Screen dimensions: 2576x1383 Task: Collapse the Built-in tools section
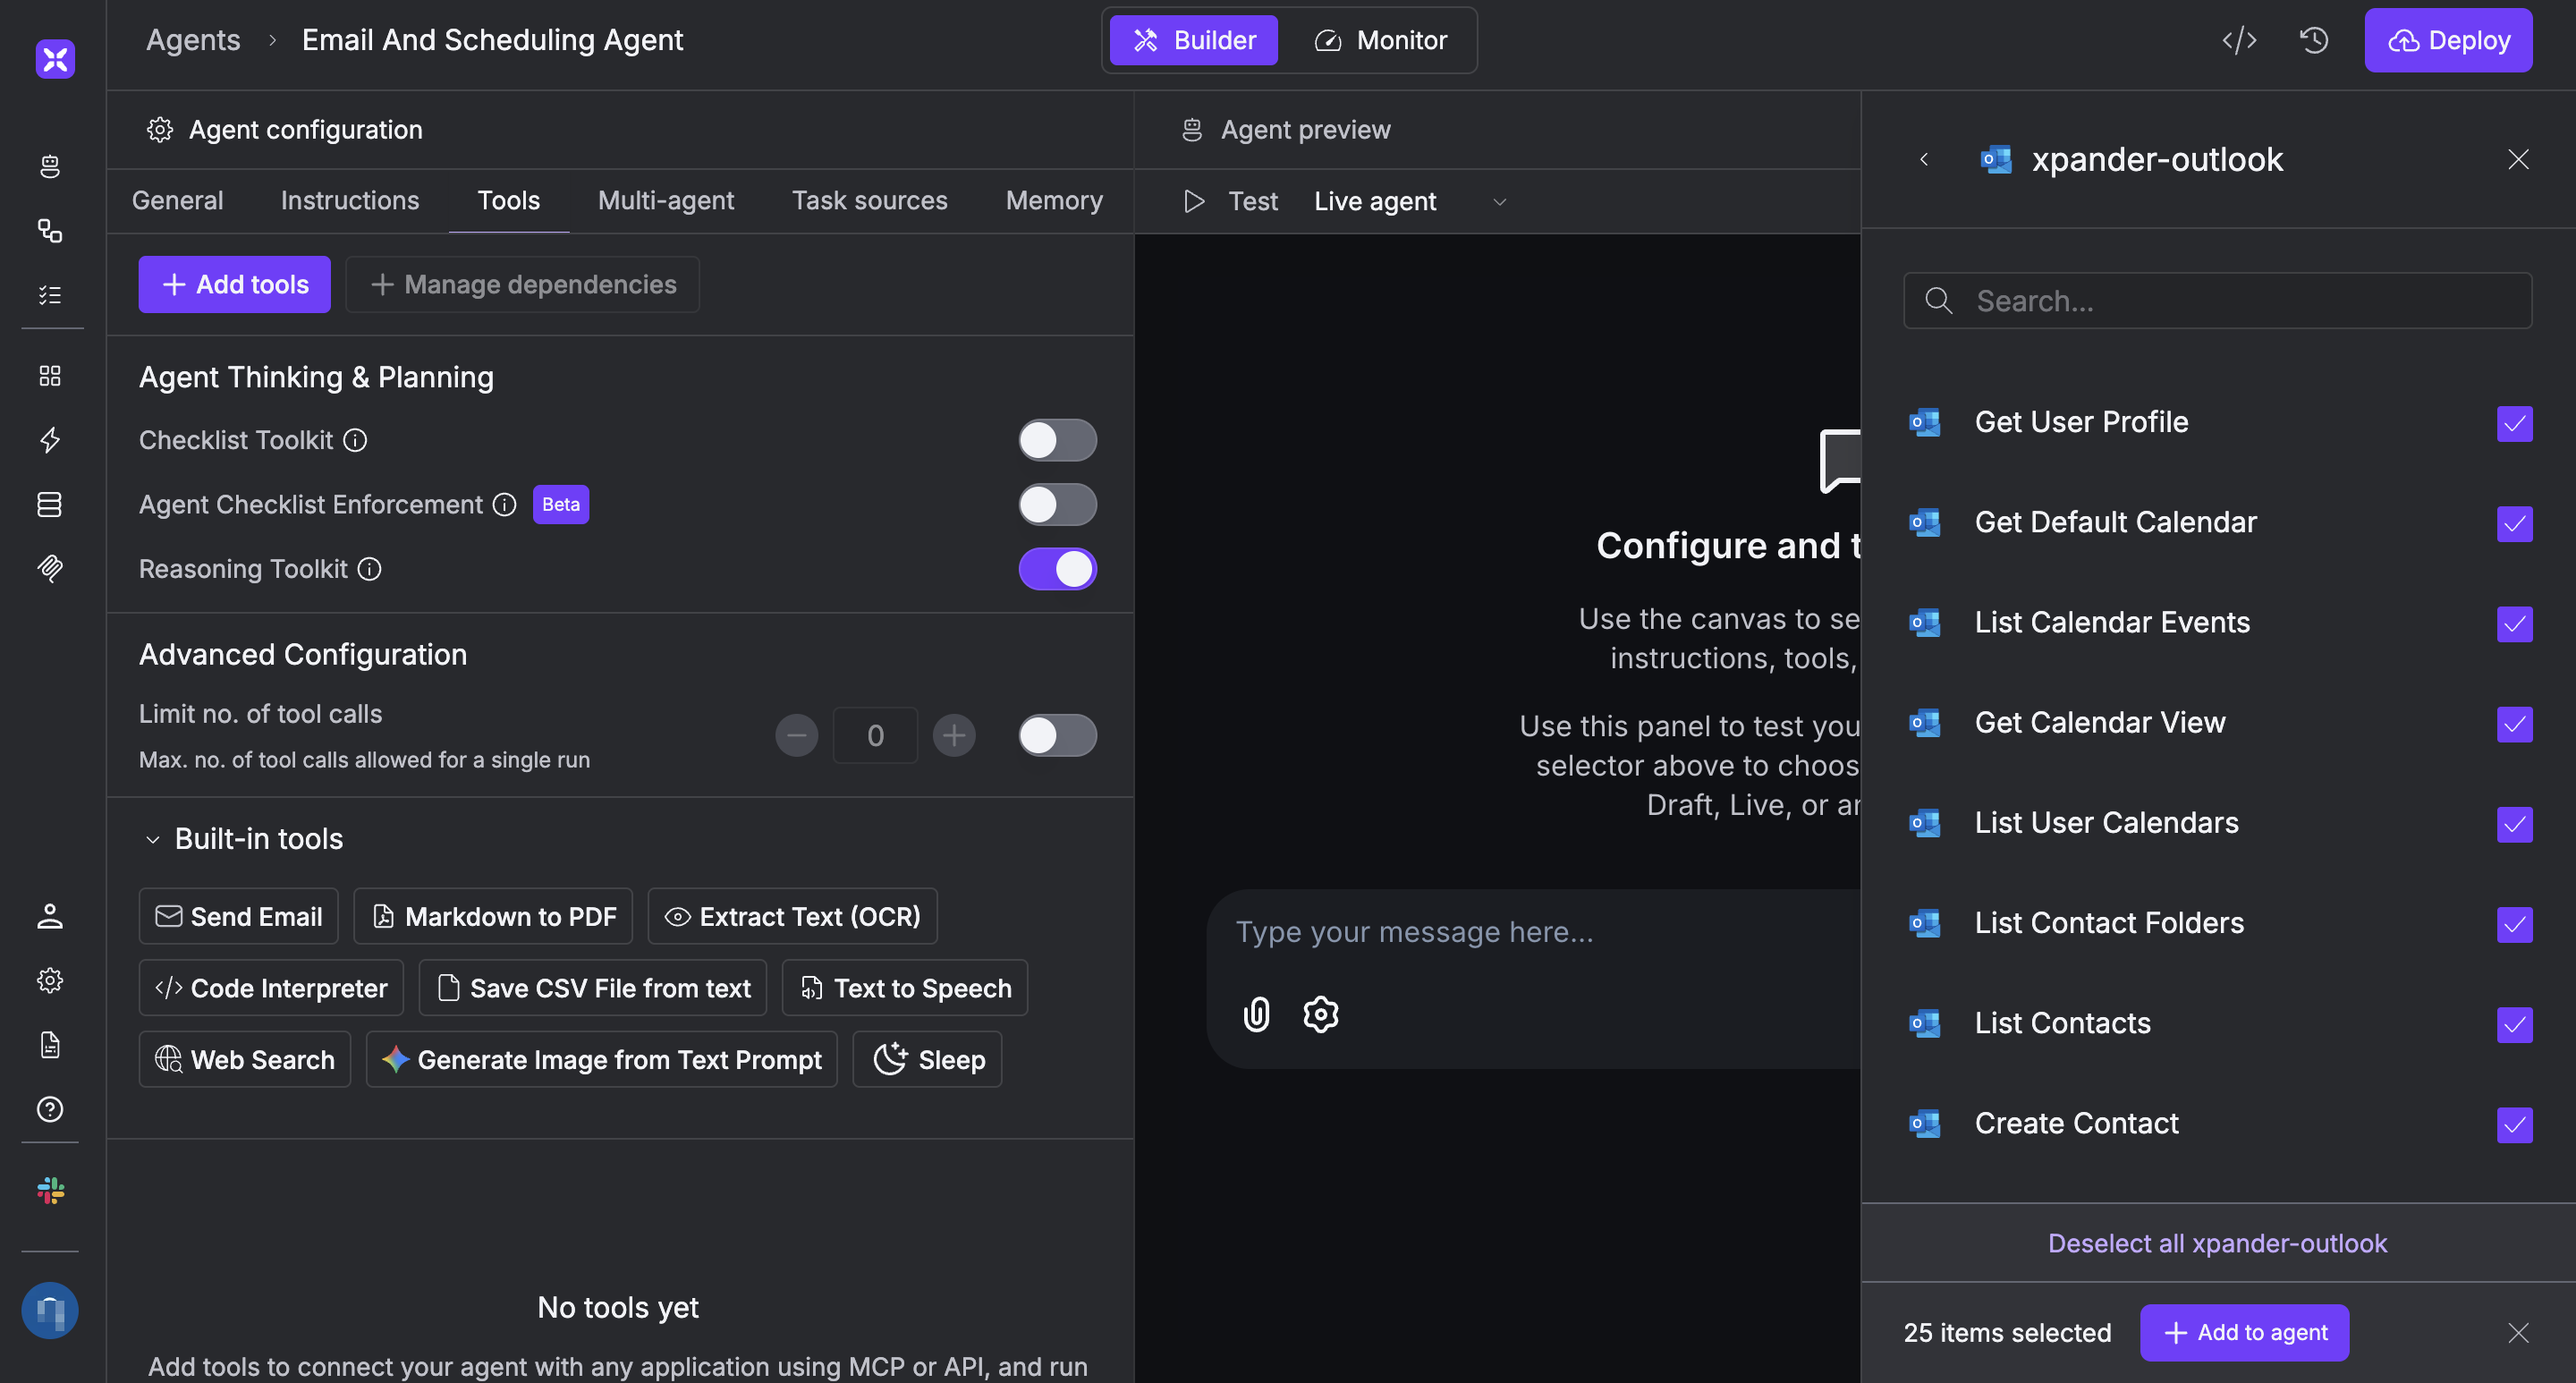[153, 839]
